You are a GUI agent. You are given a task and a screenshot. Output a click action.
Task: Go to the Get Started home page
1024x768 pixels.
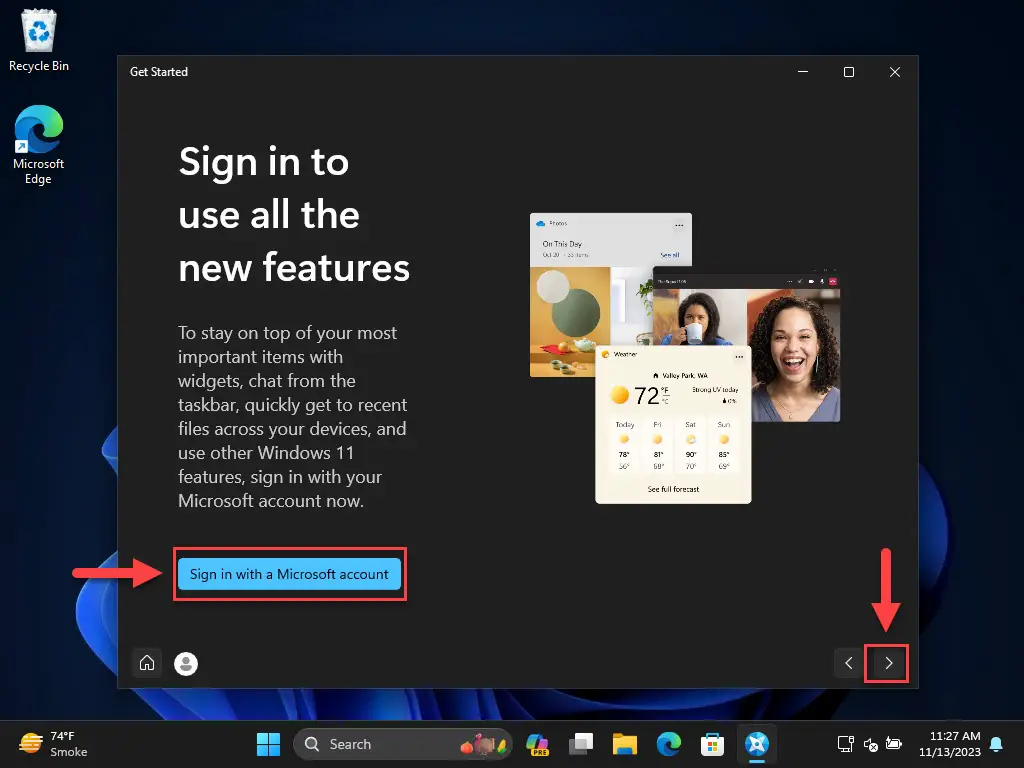(x=147, y=663)
